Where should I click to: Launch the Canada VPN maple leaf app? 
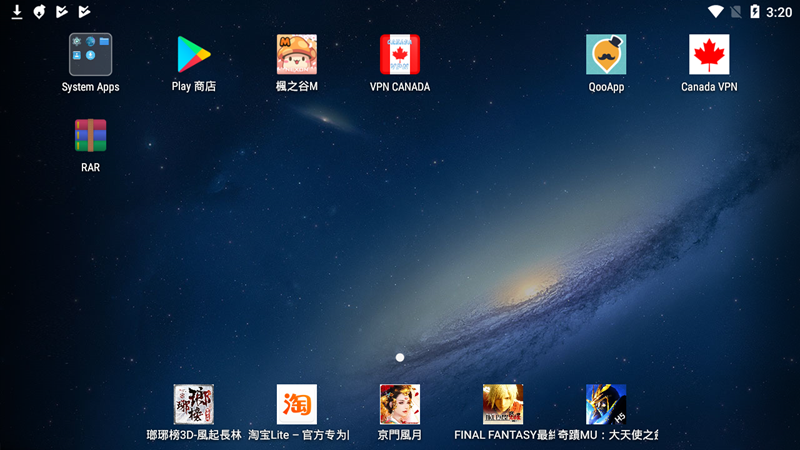(x=709, y=55)
